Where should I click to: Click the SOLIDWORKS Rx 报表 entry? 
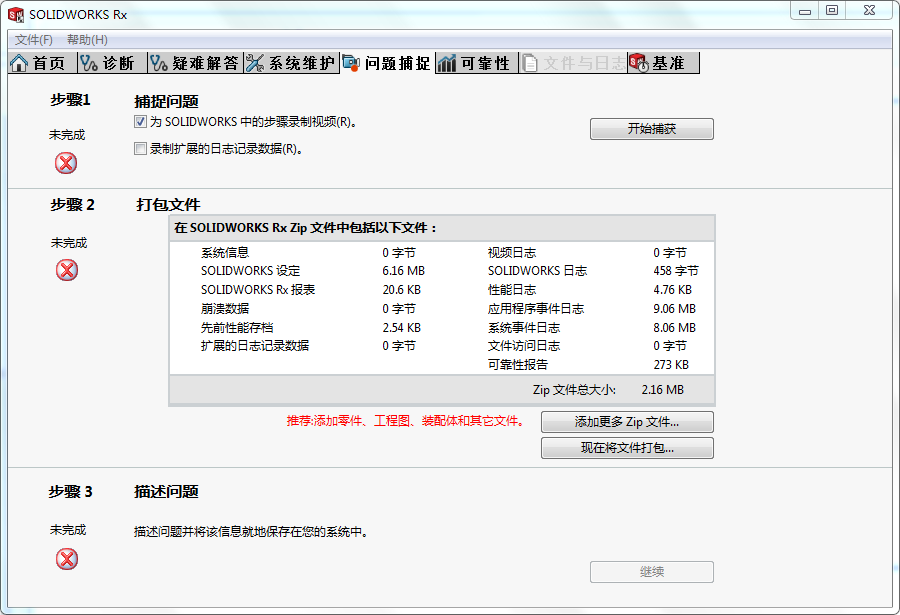coord(258,290)
